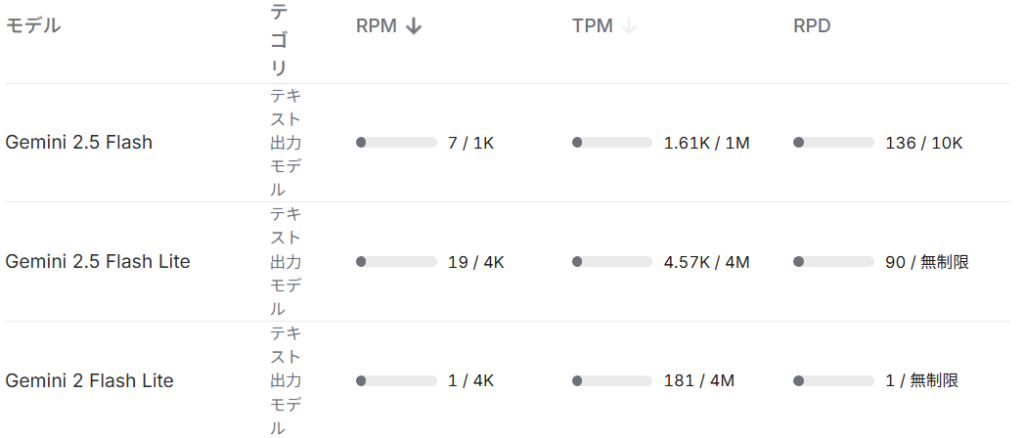Sort by the RPM column header
1024x438 pixels.
(376, 27)
